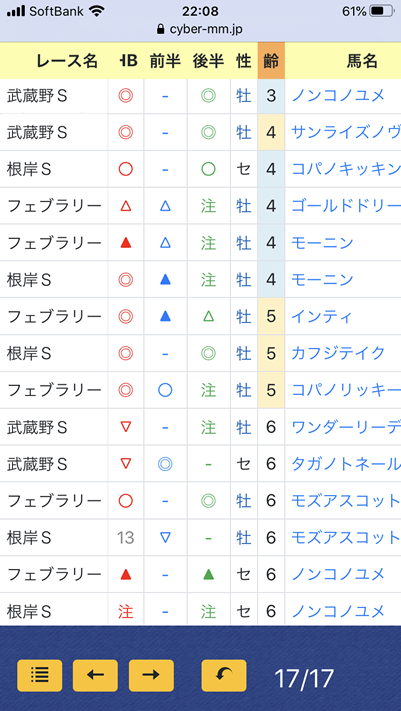Open horse link カフジテイク
The width and height of the screenshot is (401, 711).
pyautogui.click(x=338, y=353)
